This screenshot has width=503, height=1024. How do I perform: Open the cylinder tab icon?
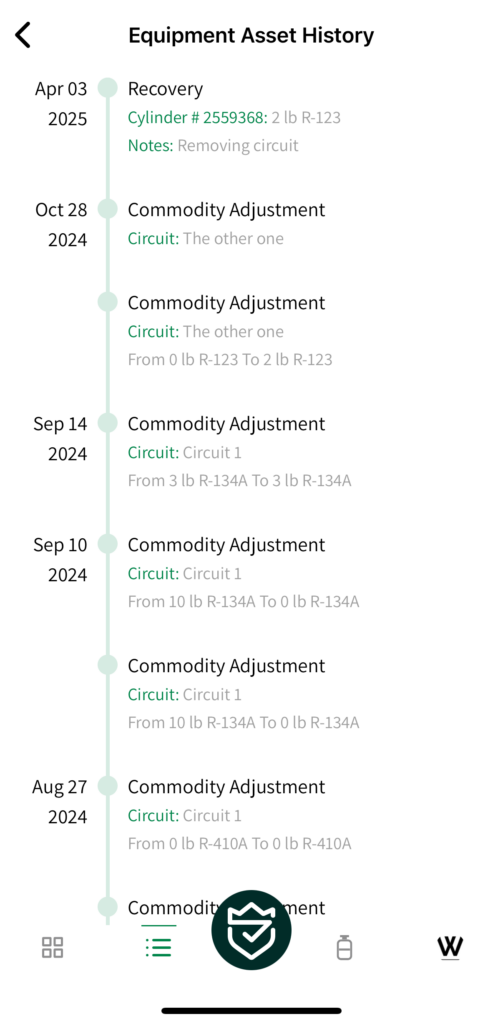point(344,947)
